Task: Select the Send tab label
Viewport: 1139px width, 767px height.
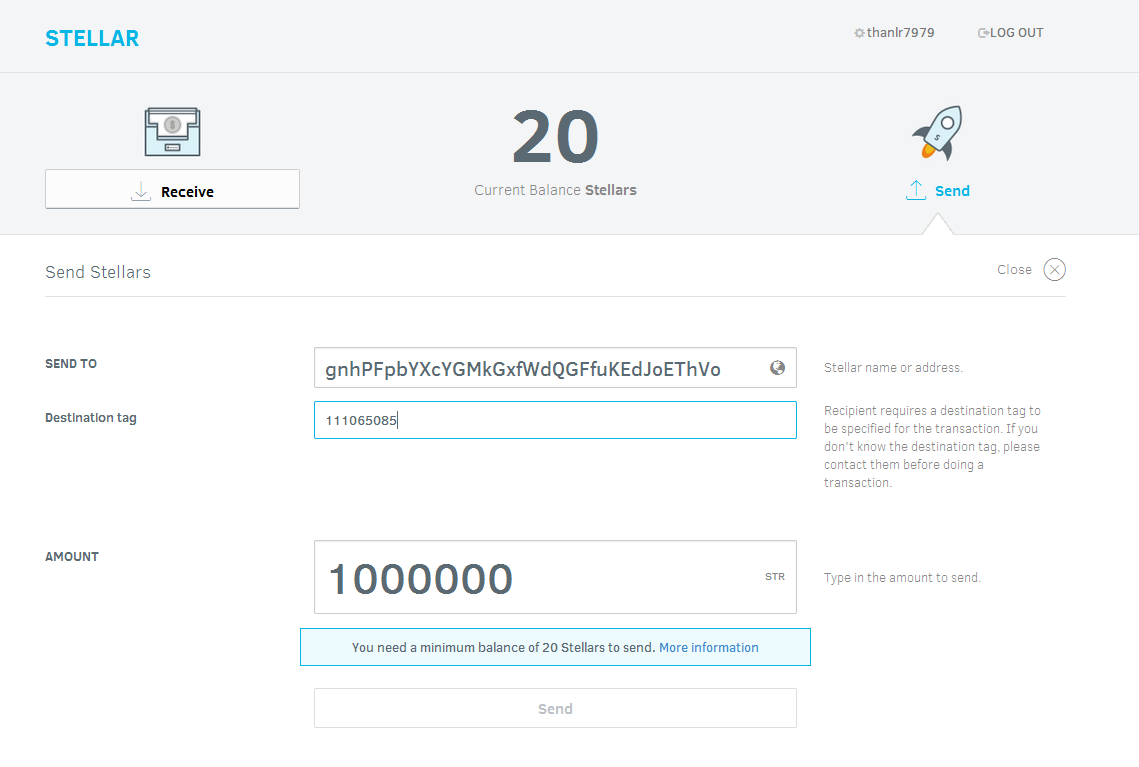Action: click(952, 191)
